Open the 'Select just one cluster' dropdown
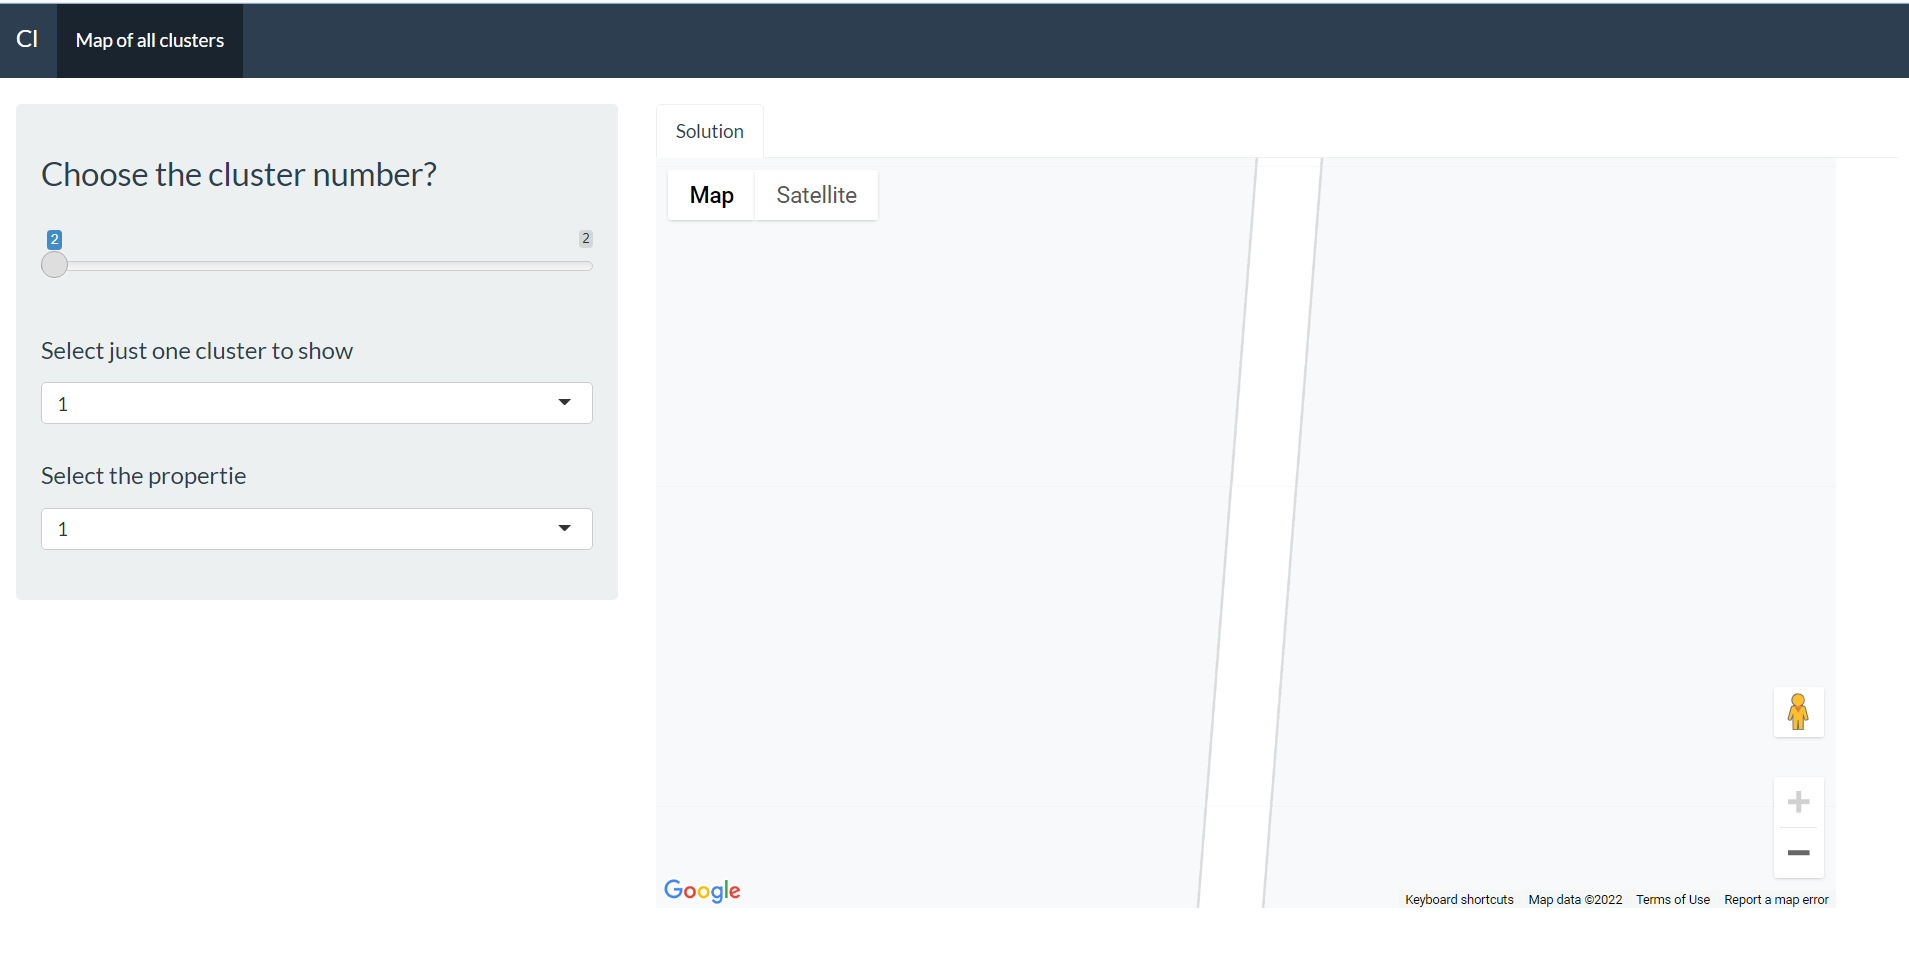 317,403
